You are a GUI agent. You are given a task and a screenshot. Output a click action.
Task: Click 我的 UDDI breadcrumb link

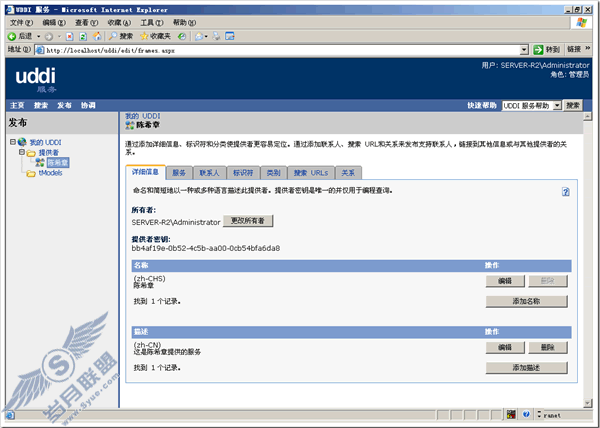[143, 116]
